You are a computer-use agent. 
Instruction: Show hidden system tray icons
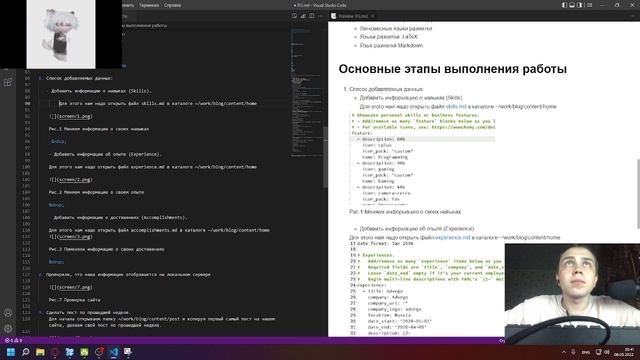564,352
